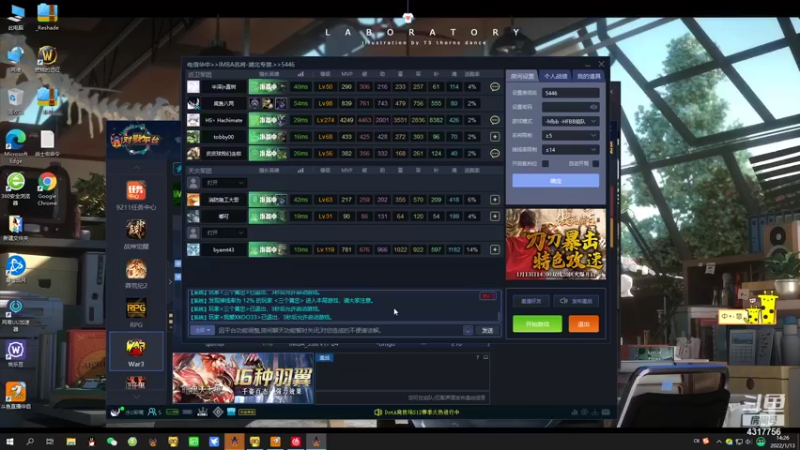The width and height of the screenshot is (800, 450).
Task: Click the plus icon on the Lv.31 row
Action: coord(494,216)
